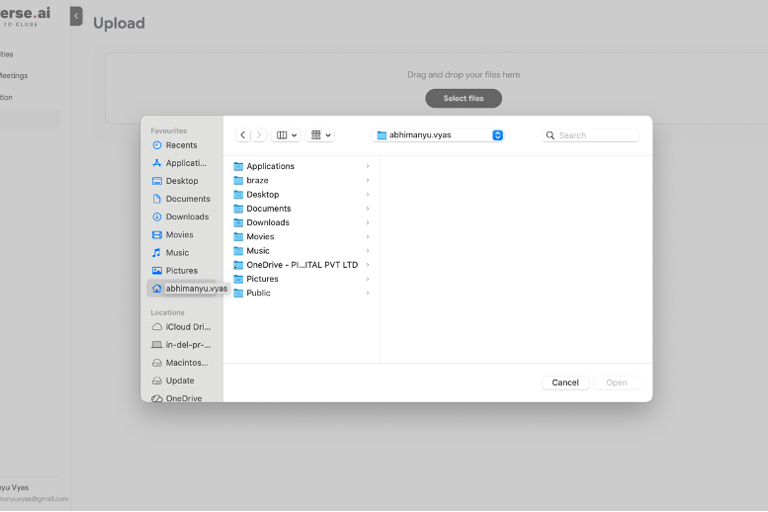Open the Macintosh disk location

[x=181, y=363]
